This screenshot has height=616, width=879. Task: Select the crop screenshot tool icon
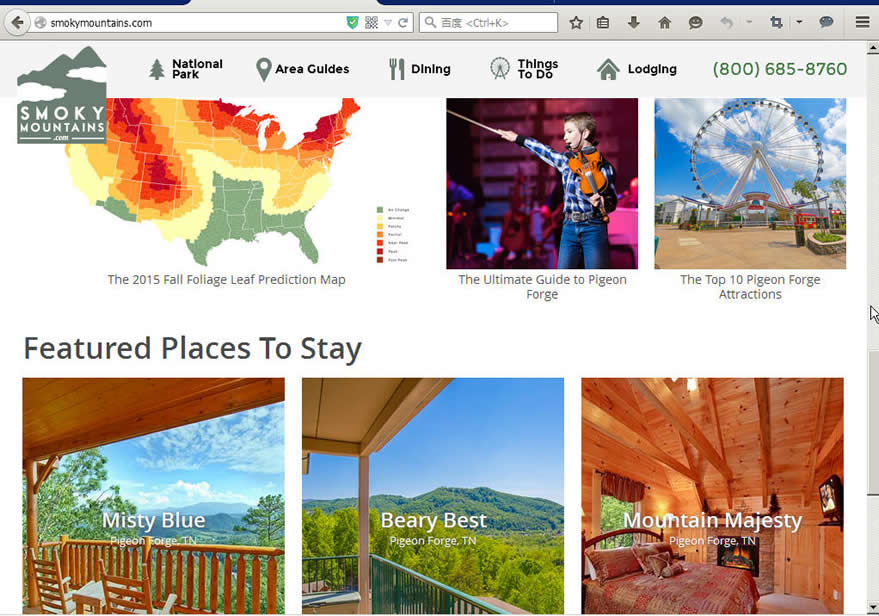click(776, 22)
